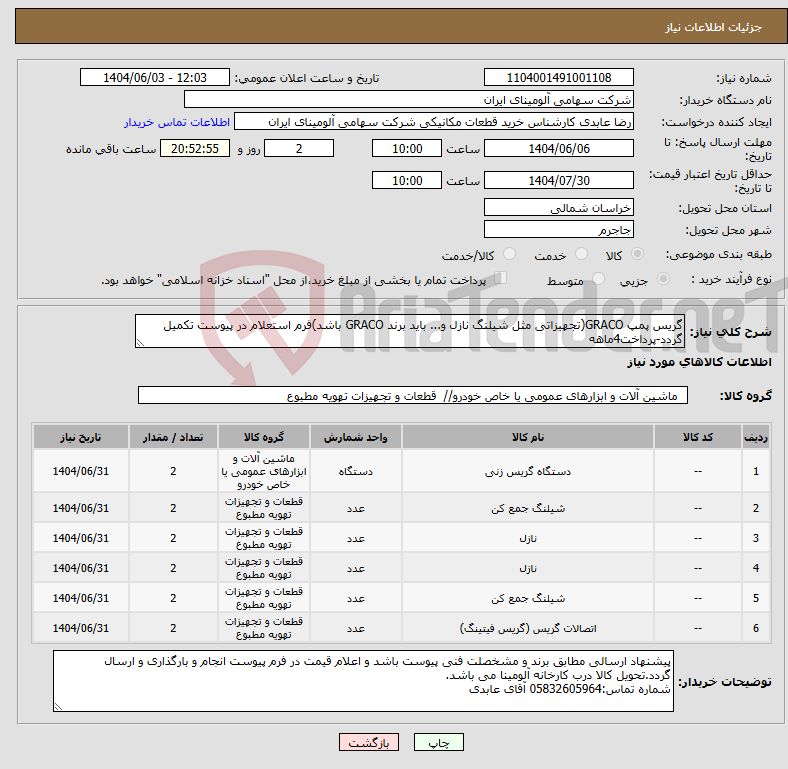
Task: Click the date 1404/06/31 in row 6
Action: point(80,628)
